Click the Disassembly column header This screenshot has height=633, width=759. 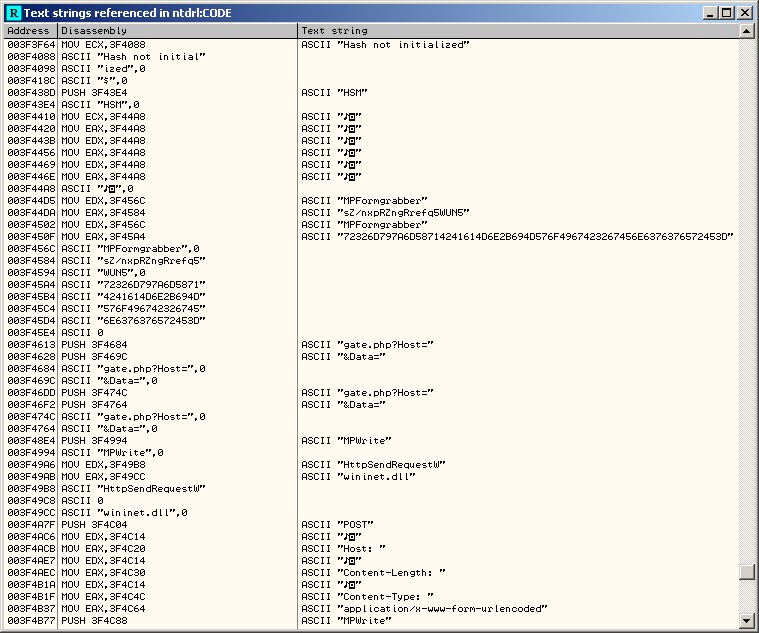[177, 31]
